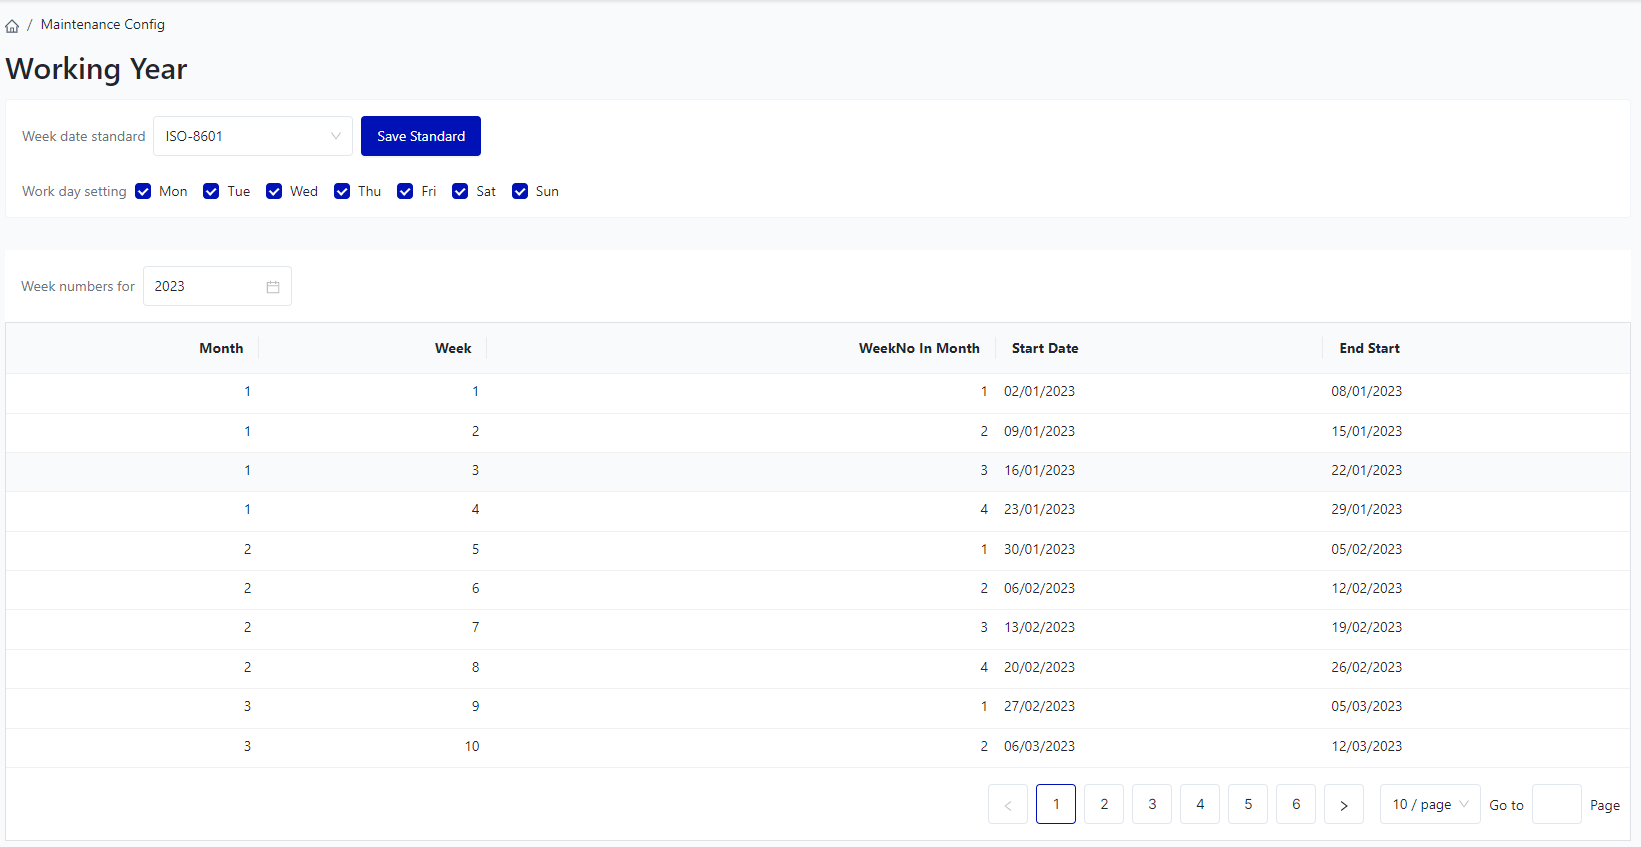1641x847 pixels.
Task: Click the previous page arrow
Action: 1007,805
